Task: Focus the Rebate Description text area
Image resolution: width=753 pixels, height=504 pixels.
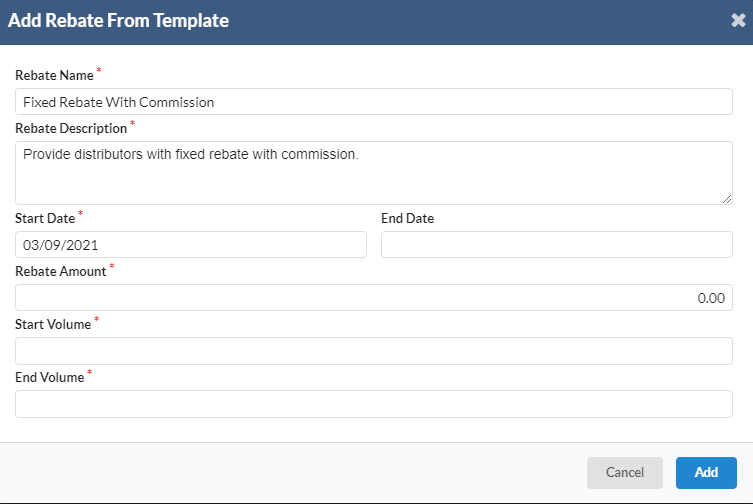Action: [x=374, y=180]
